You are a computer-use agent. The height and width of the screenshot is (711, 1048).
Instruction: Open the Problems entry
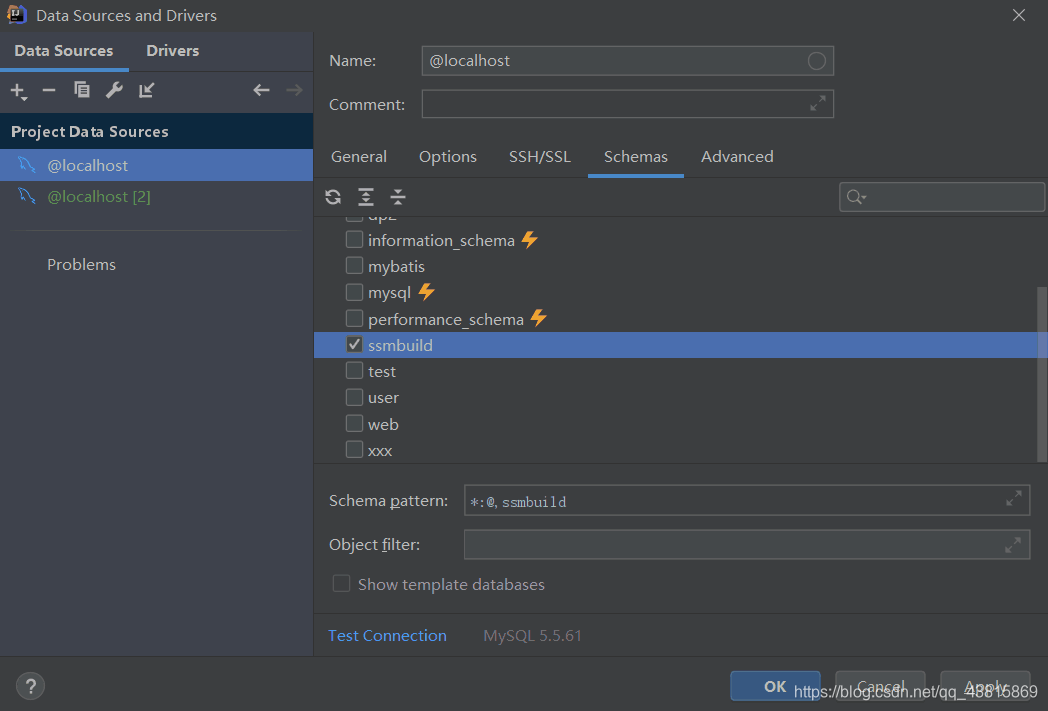(82, 265)
